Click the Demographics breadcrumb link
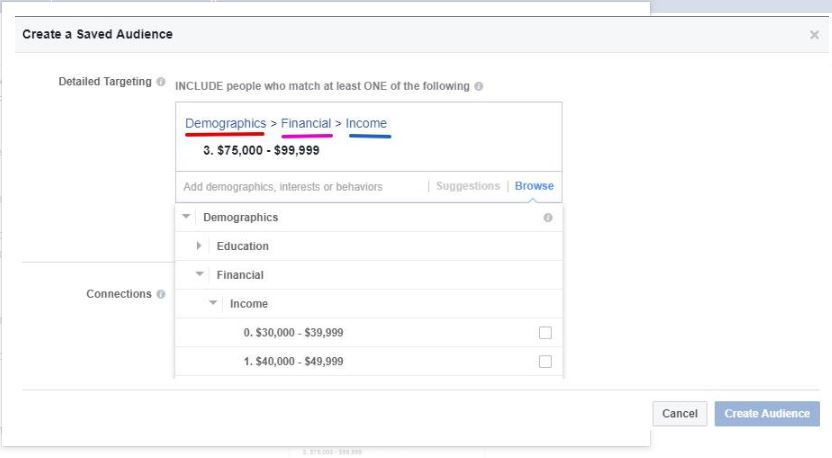This screenshot has height=458, width=832. point(225,123)
